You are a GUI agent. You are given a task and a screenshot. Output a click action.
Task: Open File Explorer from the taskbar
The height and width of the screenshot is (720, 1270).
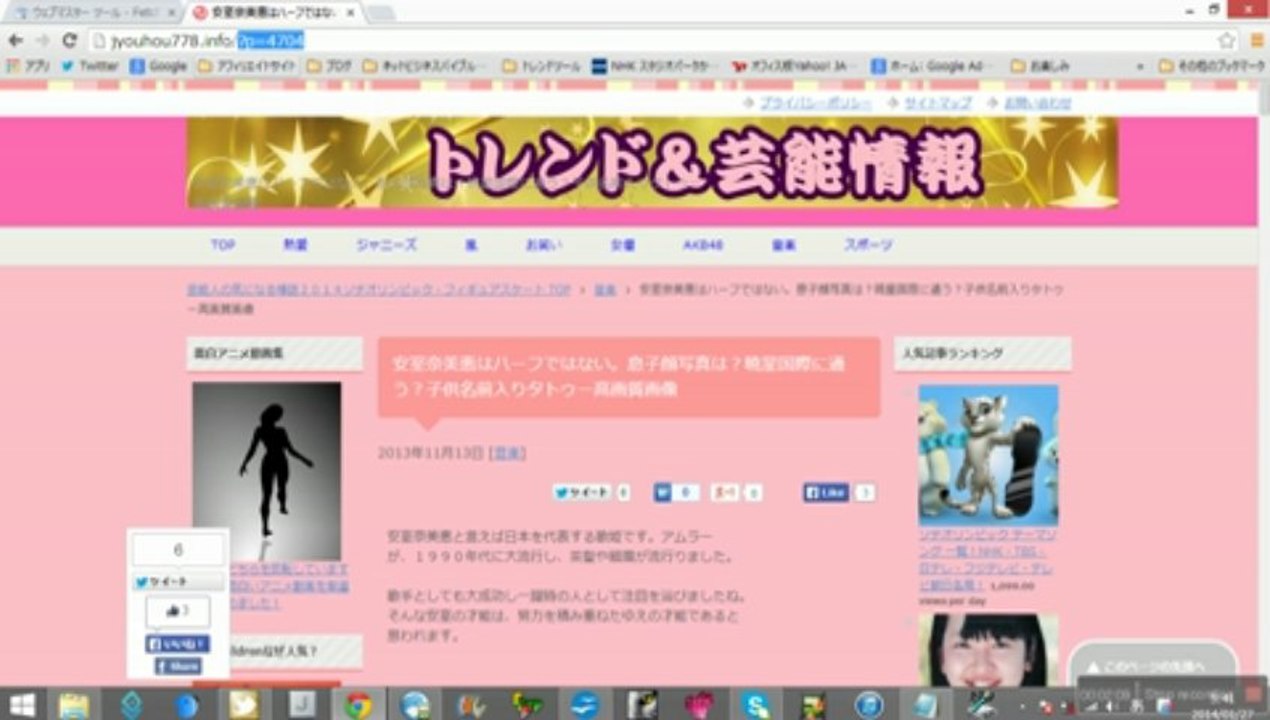[x=74, y=705]
